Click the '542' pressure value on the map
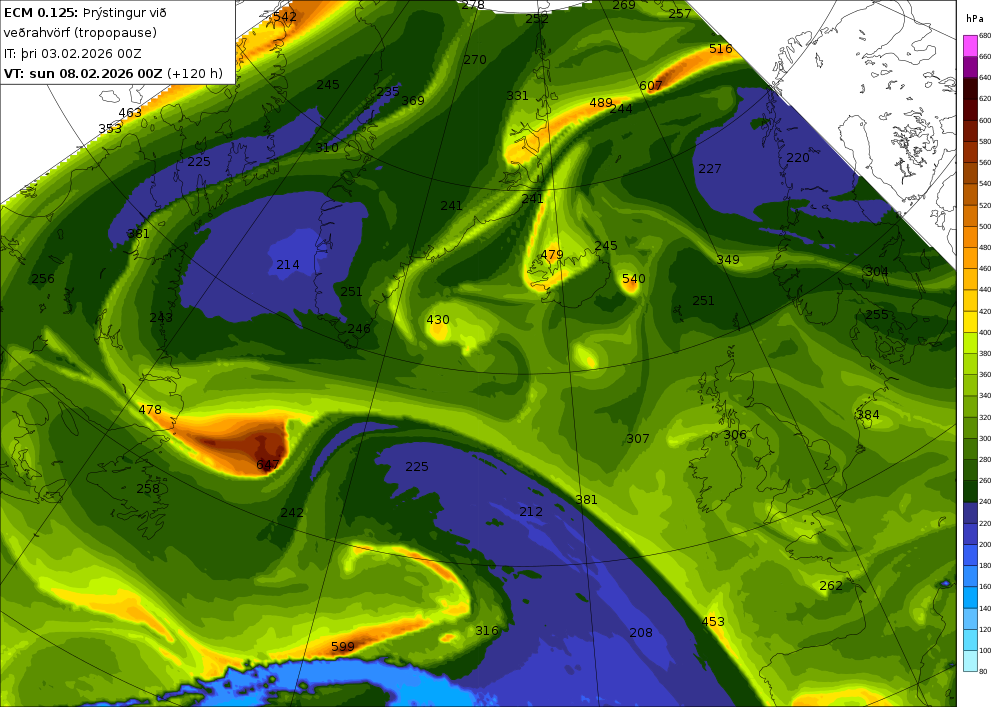Screen dimensions: 1000x707 (284, 17)
